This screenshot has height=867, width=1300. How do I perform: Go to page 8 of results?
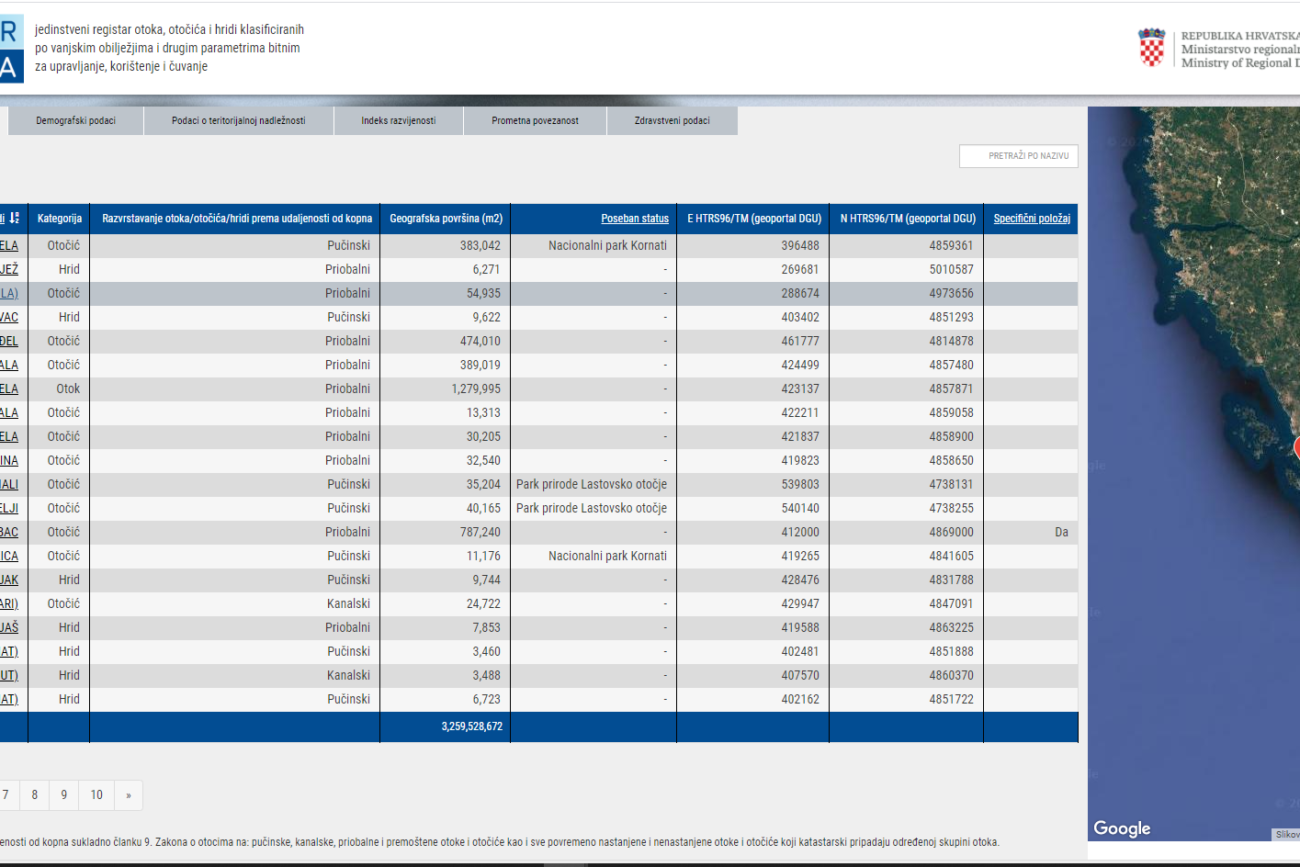[x=34, y=795]
